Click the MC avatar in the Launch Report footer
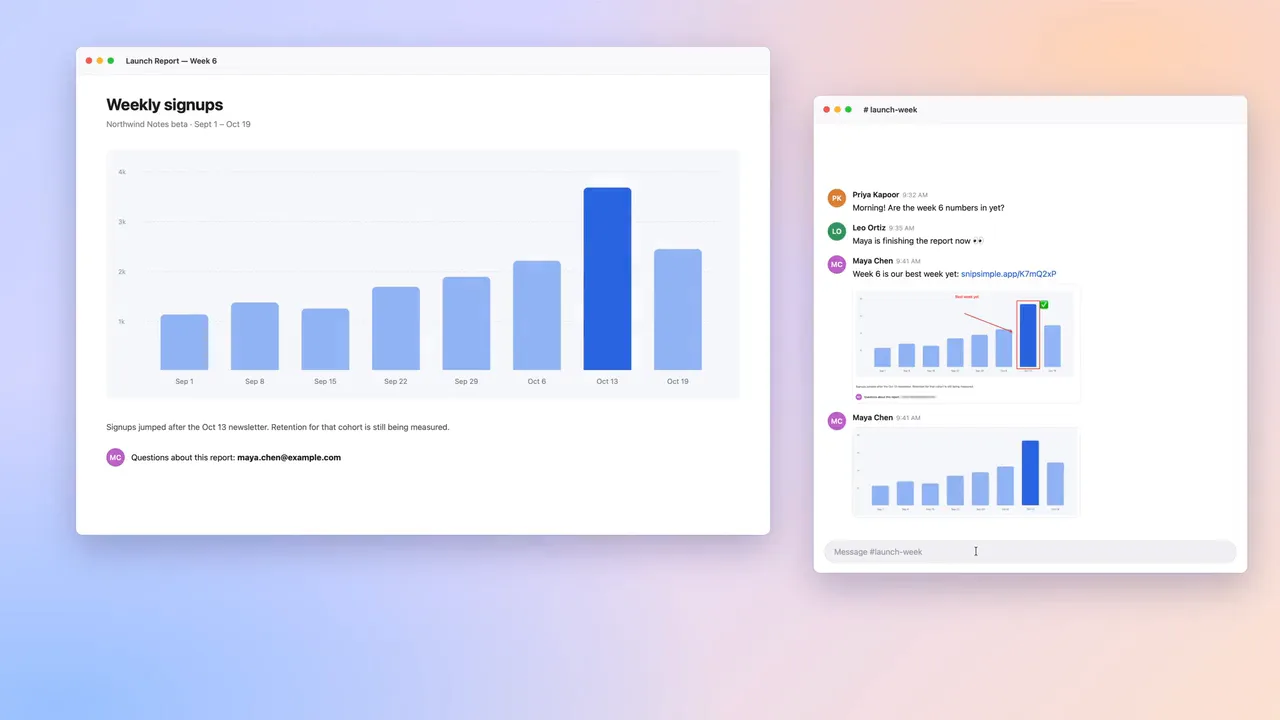1280x720 pixels. [115, 457]
